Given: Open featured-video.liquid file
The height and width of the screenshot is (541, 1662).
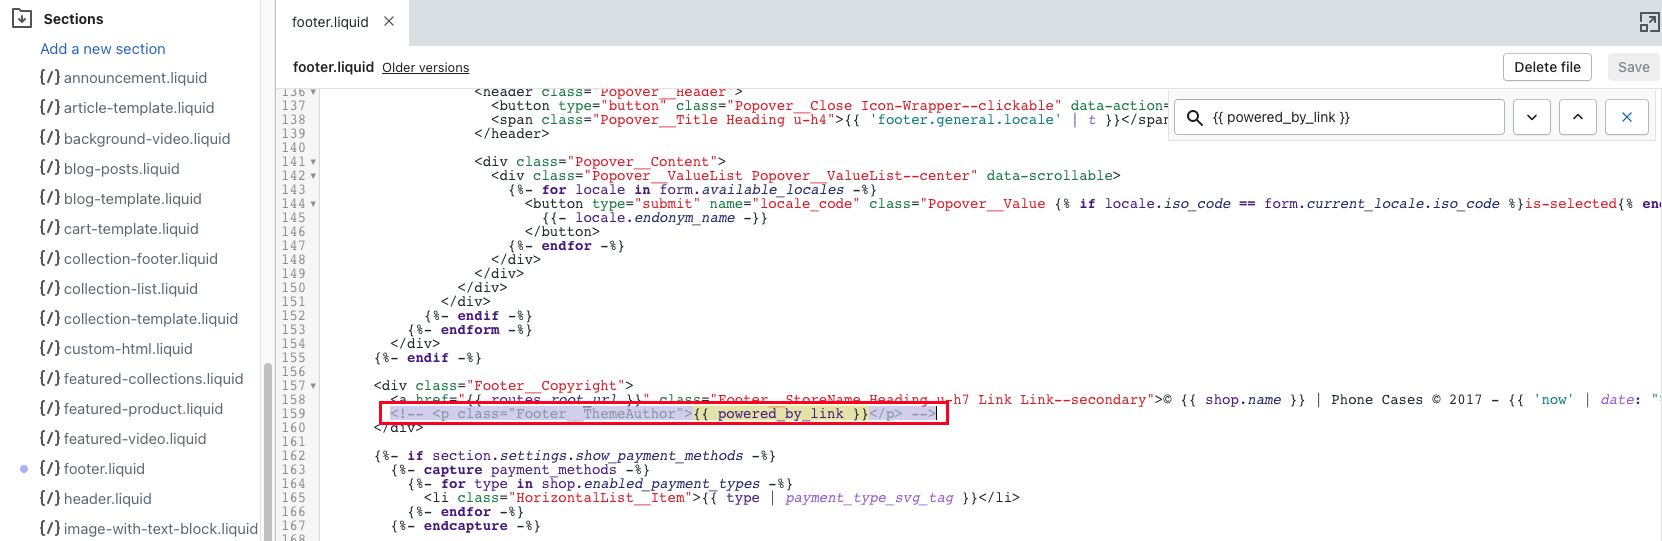Looking at the screenshot, I should point(122,438).
